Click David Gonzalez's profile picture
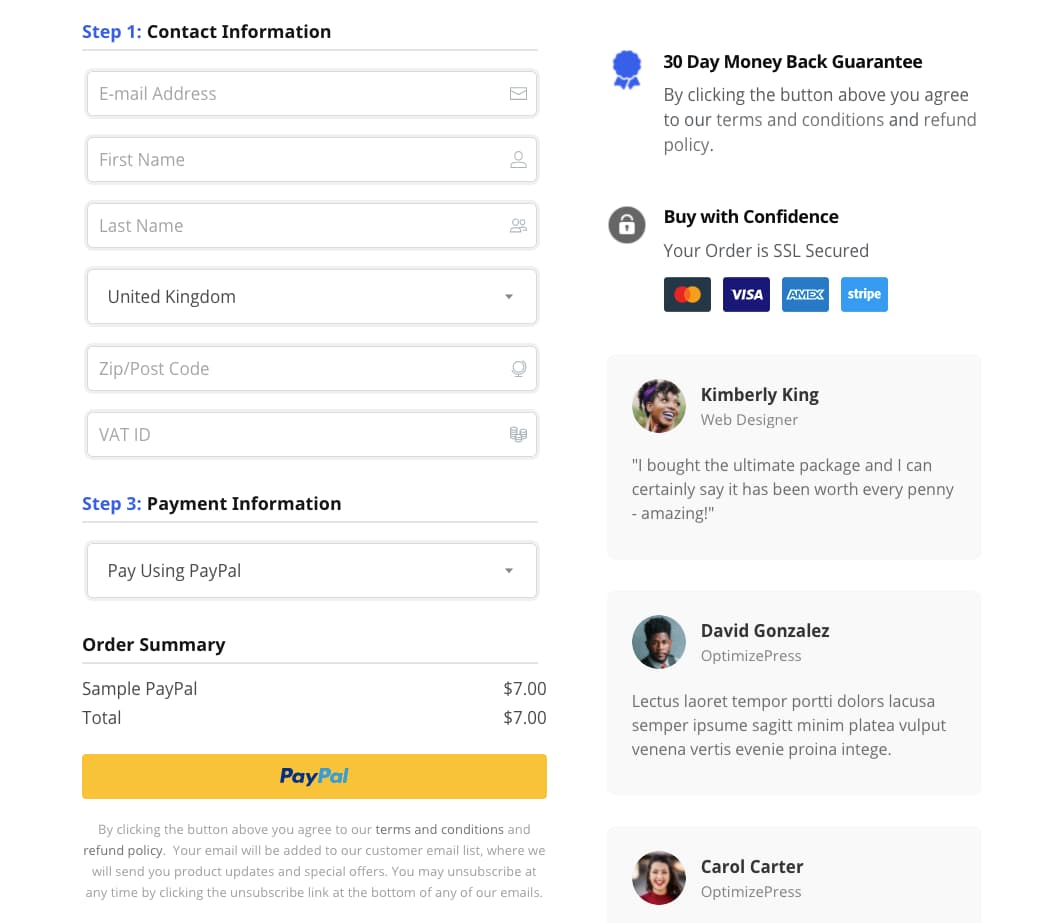 658,642
